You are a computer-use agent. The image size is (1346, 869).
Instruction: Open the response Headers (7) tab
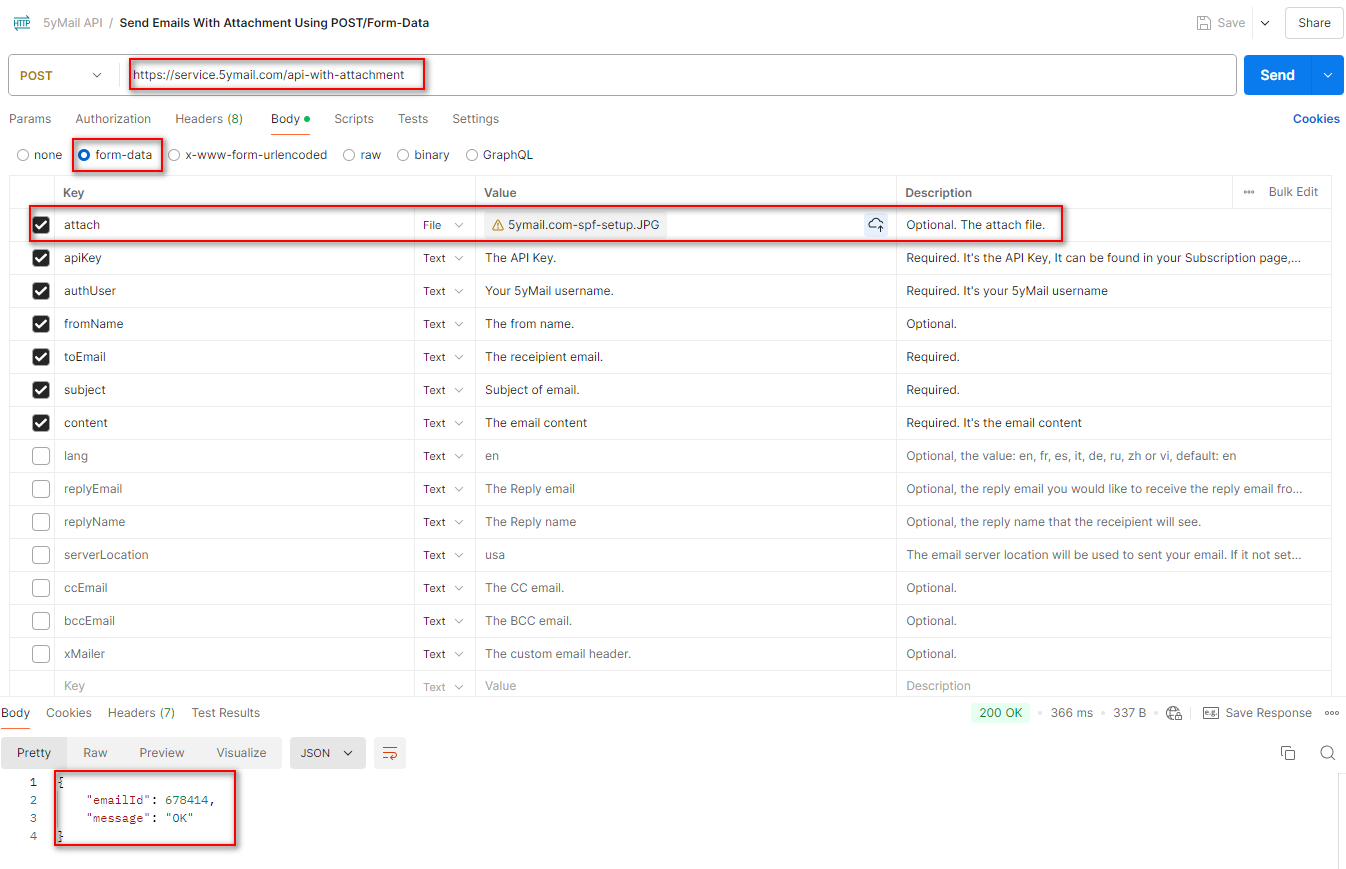coord(141,713)
